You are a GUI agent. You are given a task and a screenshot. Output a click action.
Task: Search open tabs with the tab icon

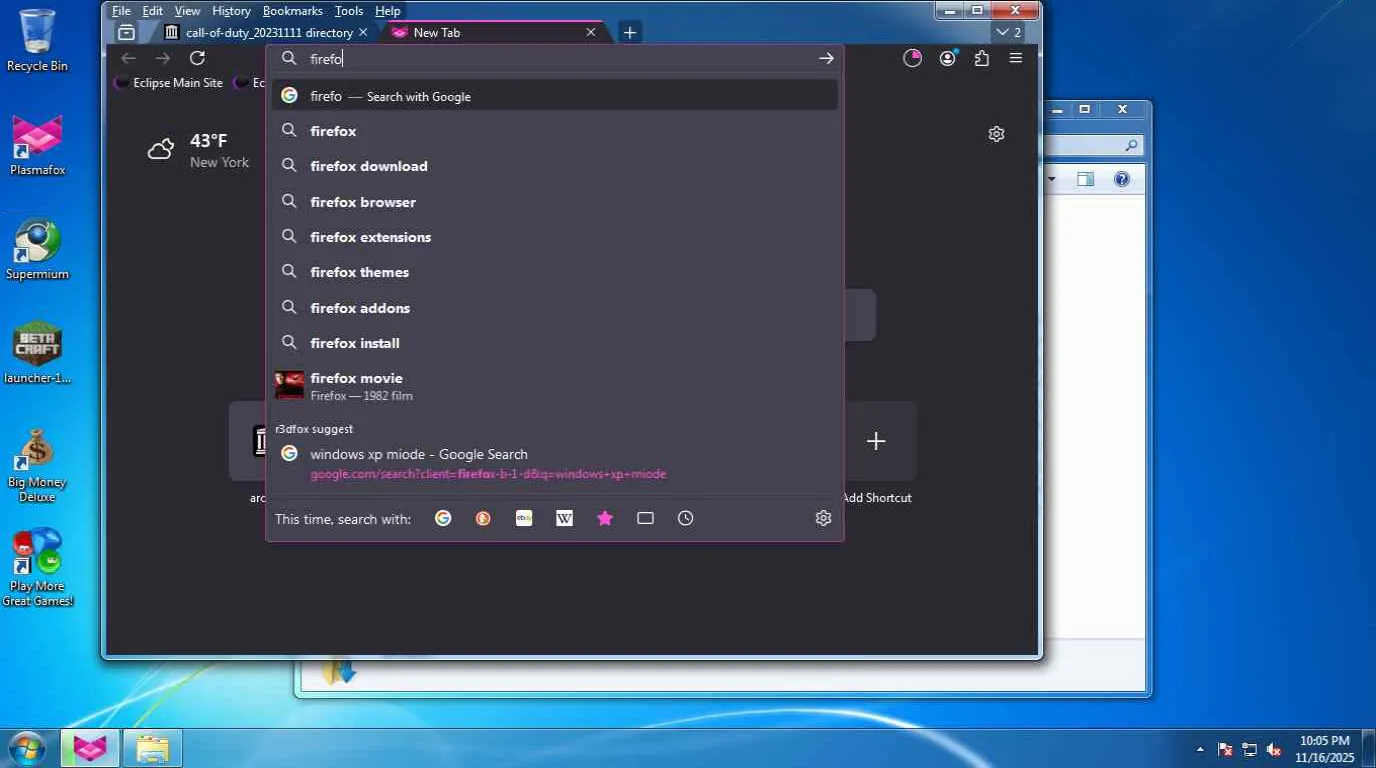[x=645, y=518]
